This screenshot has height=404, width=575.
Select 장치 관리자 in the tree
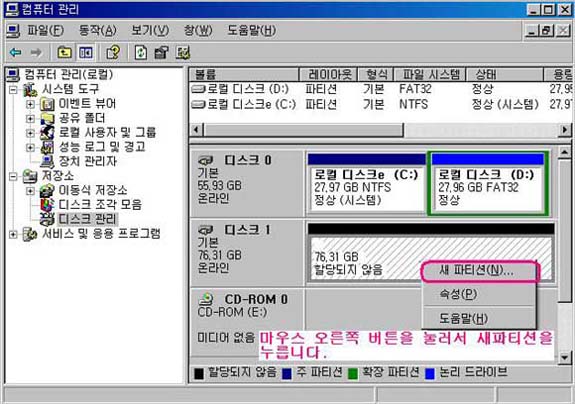click(x=88, y=161)
